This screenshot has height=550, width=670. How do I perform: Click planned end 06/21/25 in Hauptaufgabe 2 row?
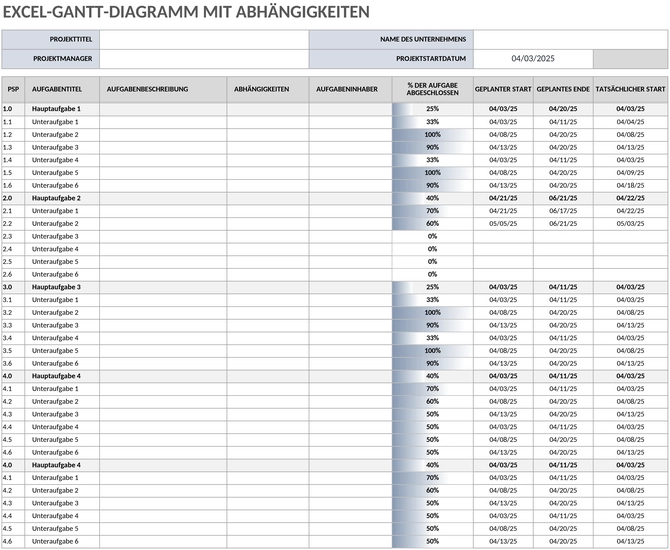(x=563, y=198)
